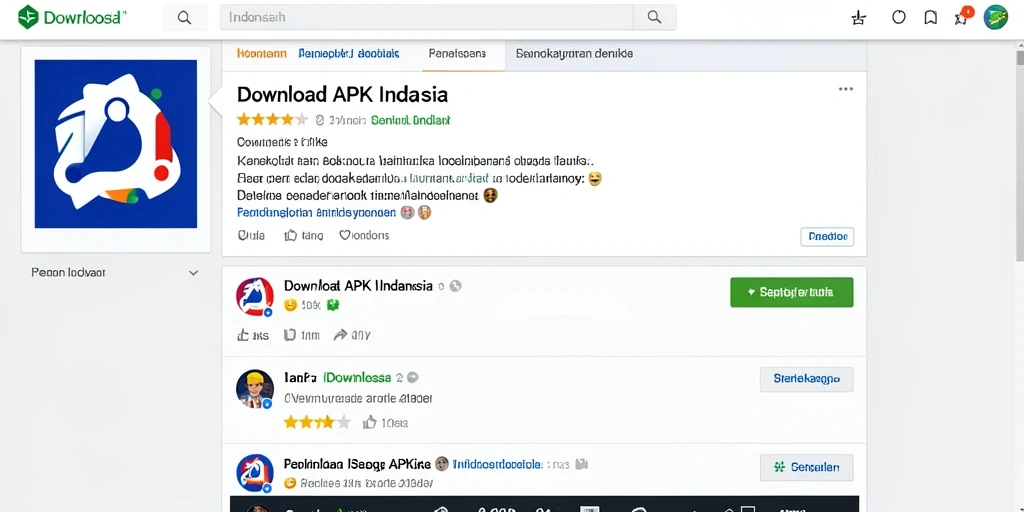1024x512 pixels.
Task: Expand the Peoon lodvaat dropdown chevron
Action: 193,273
